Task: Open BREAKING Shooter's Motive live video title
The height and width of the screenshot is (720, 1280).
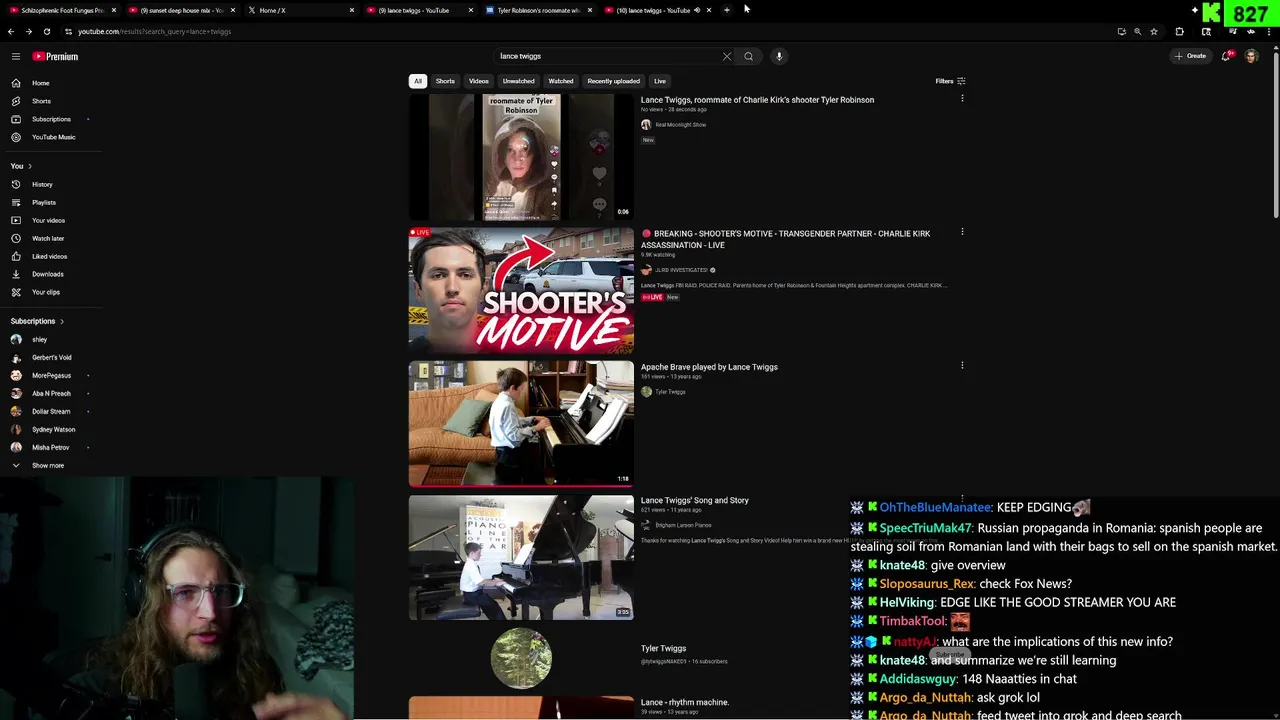Action: point(785,239)
